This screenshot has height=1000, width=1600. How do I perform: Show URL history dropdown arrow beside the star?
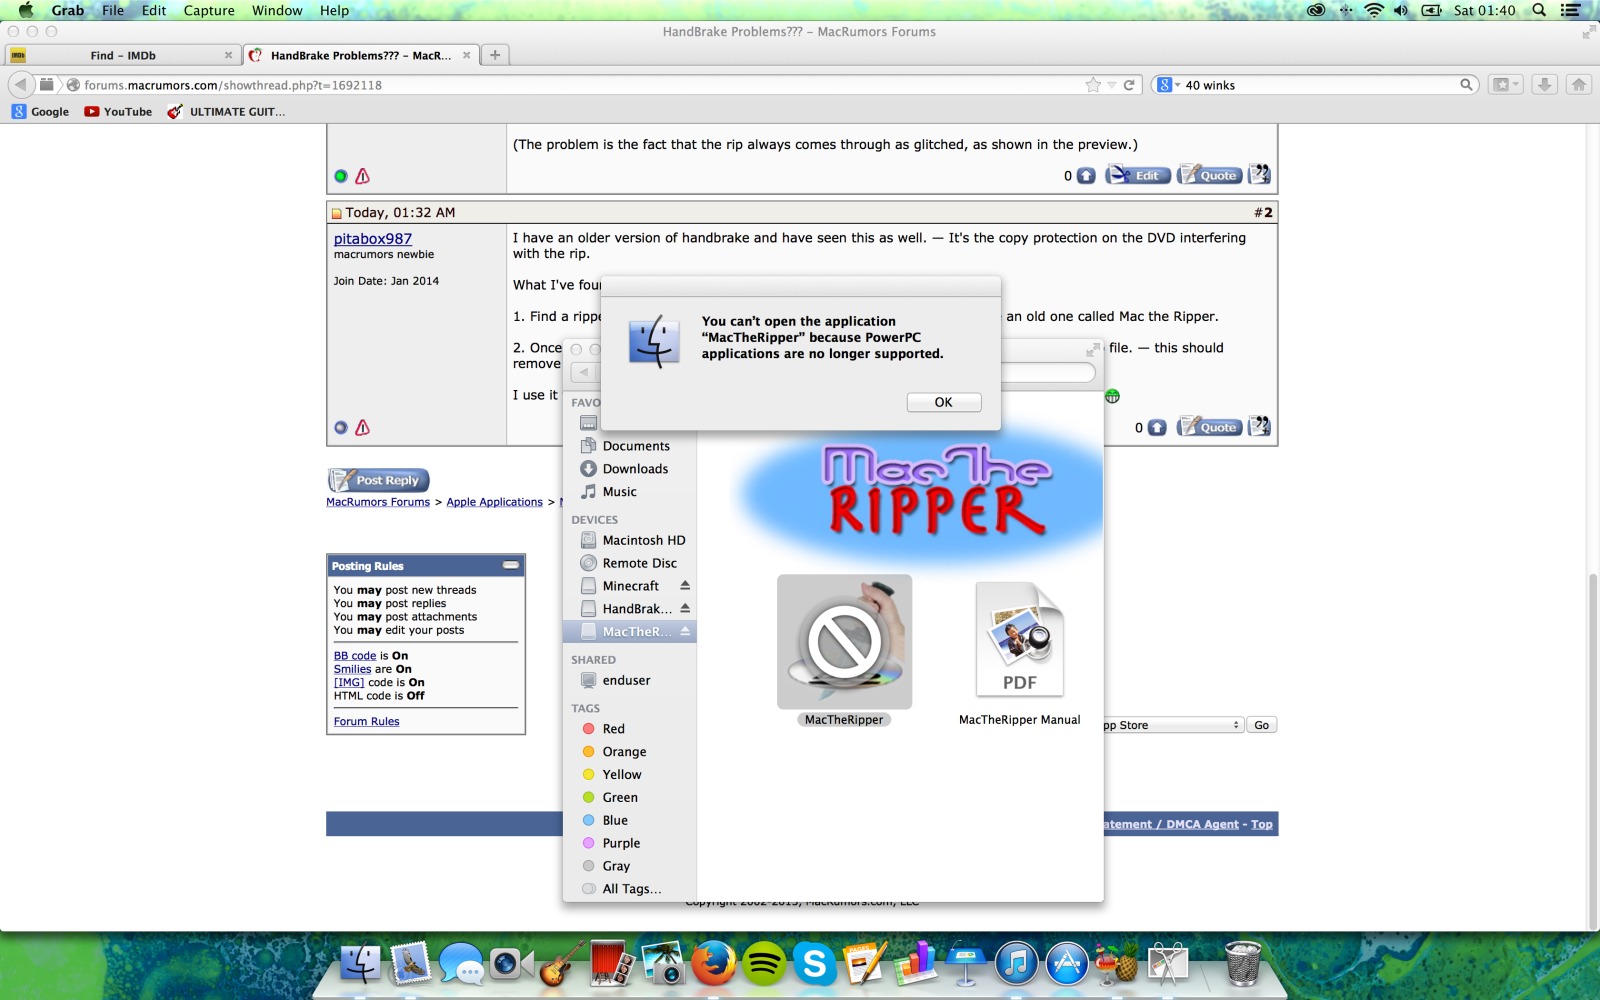(x=1111, y=86)
